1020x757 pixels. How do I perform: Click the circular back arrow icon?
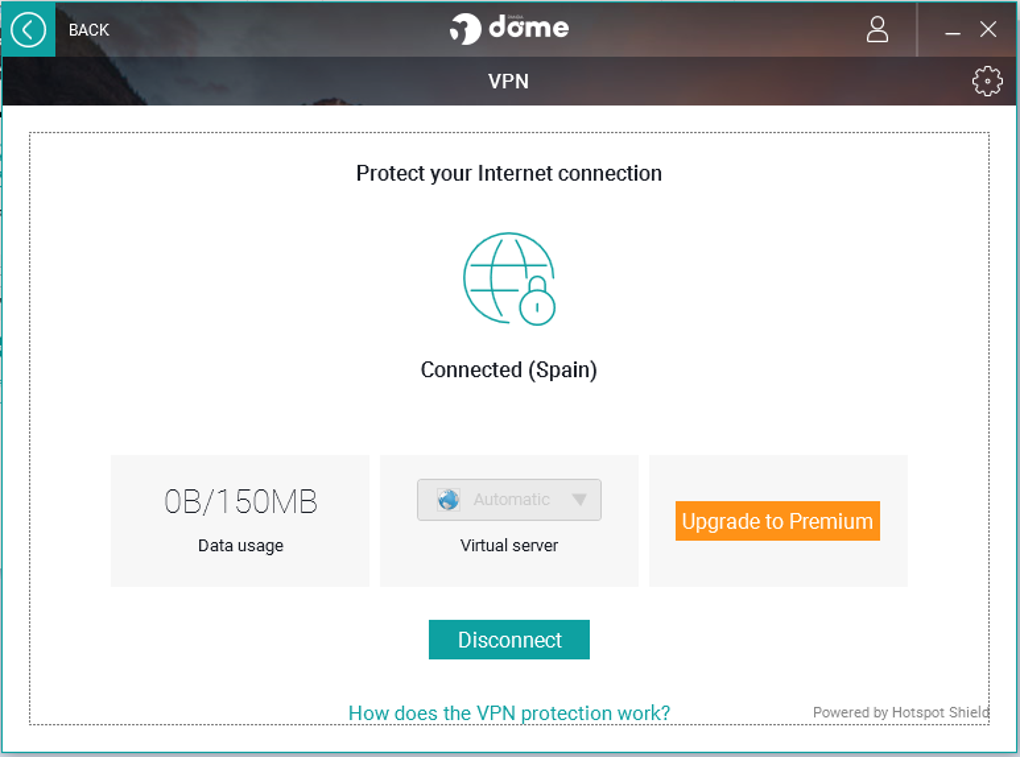(28, 30)
